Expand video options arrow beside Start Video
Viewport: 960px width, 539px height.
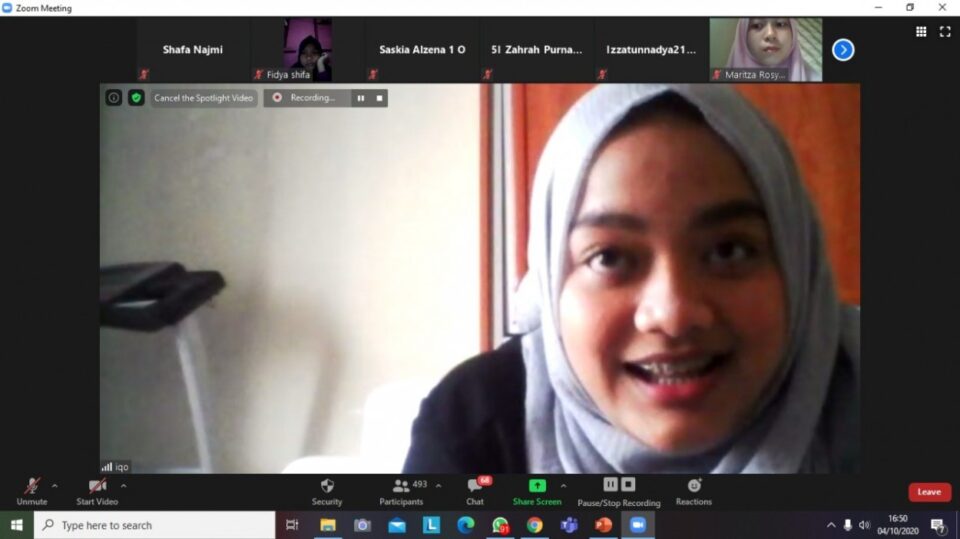click(124, 486)
